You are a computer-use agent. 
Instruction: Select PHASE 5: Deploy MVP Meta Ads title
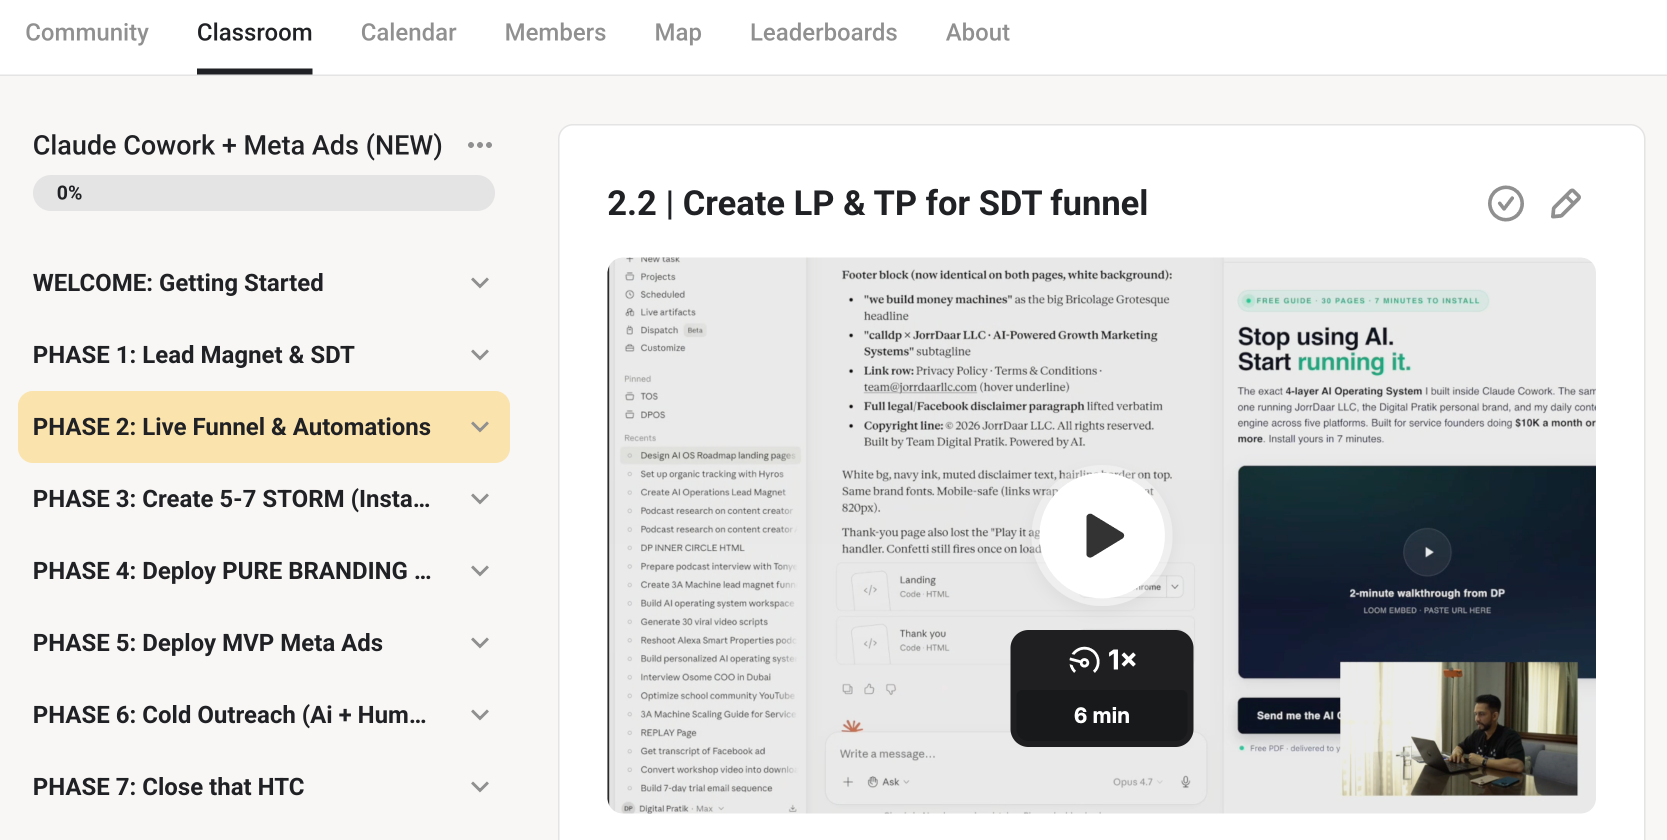click(x=208, y=643)
